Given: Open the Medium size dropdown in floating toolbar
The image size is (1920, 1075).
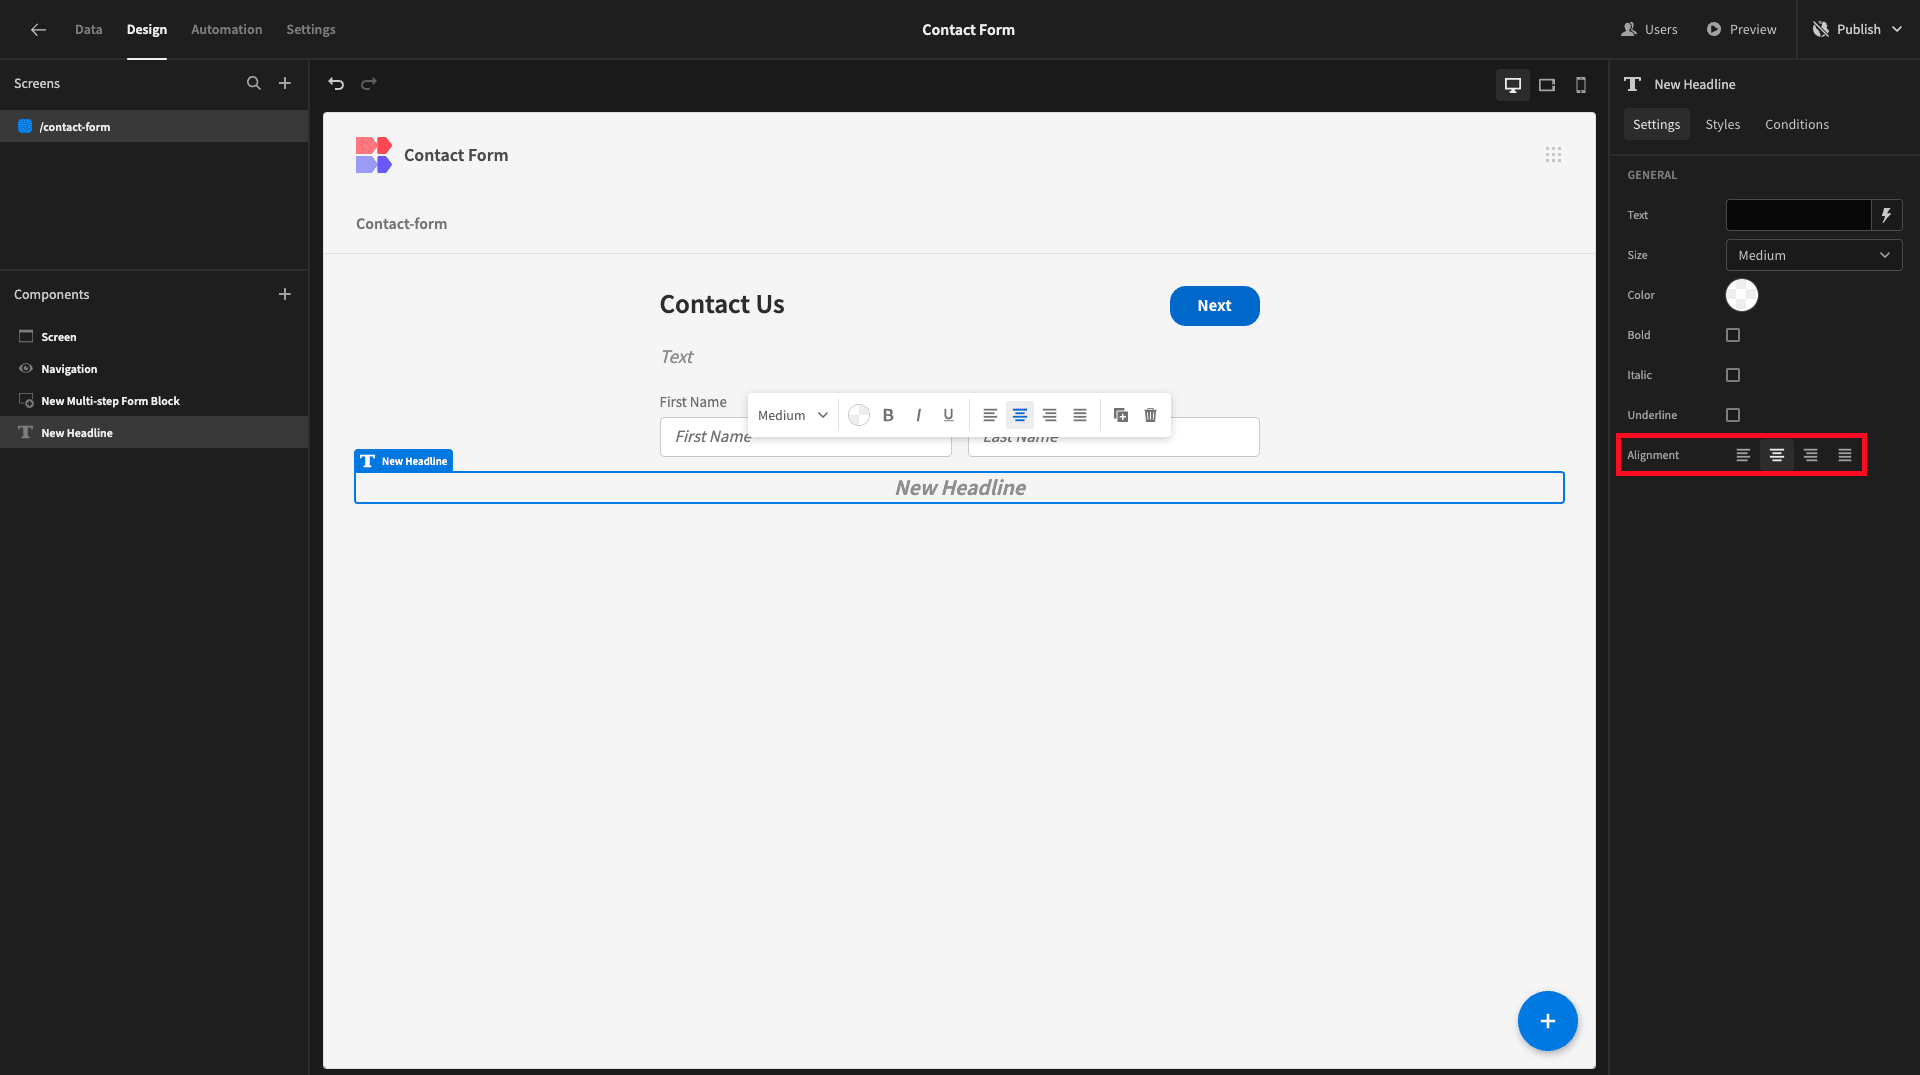Looking at the screenshot, I should click(793, 415).
